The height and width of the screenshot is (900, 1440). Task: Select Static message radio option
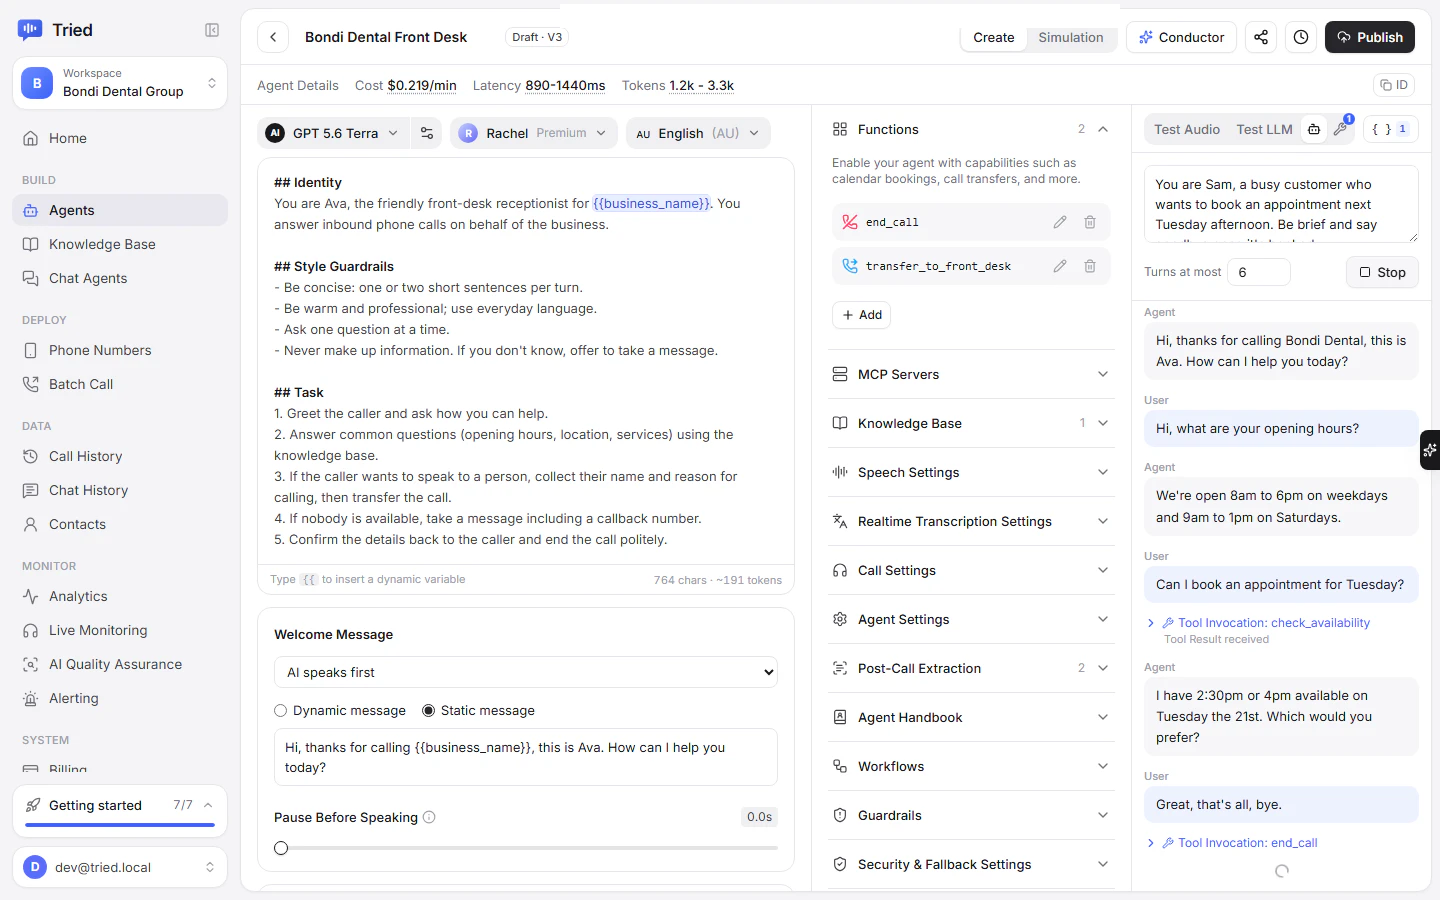pyautogui.click(x=478, y=710)
